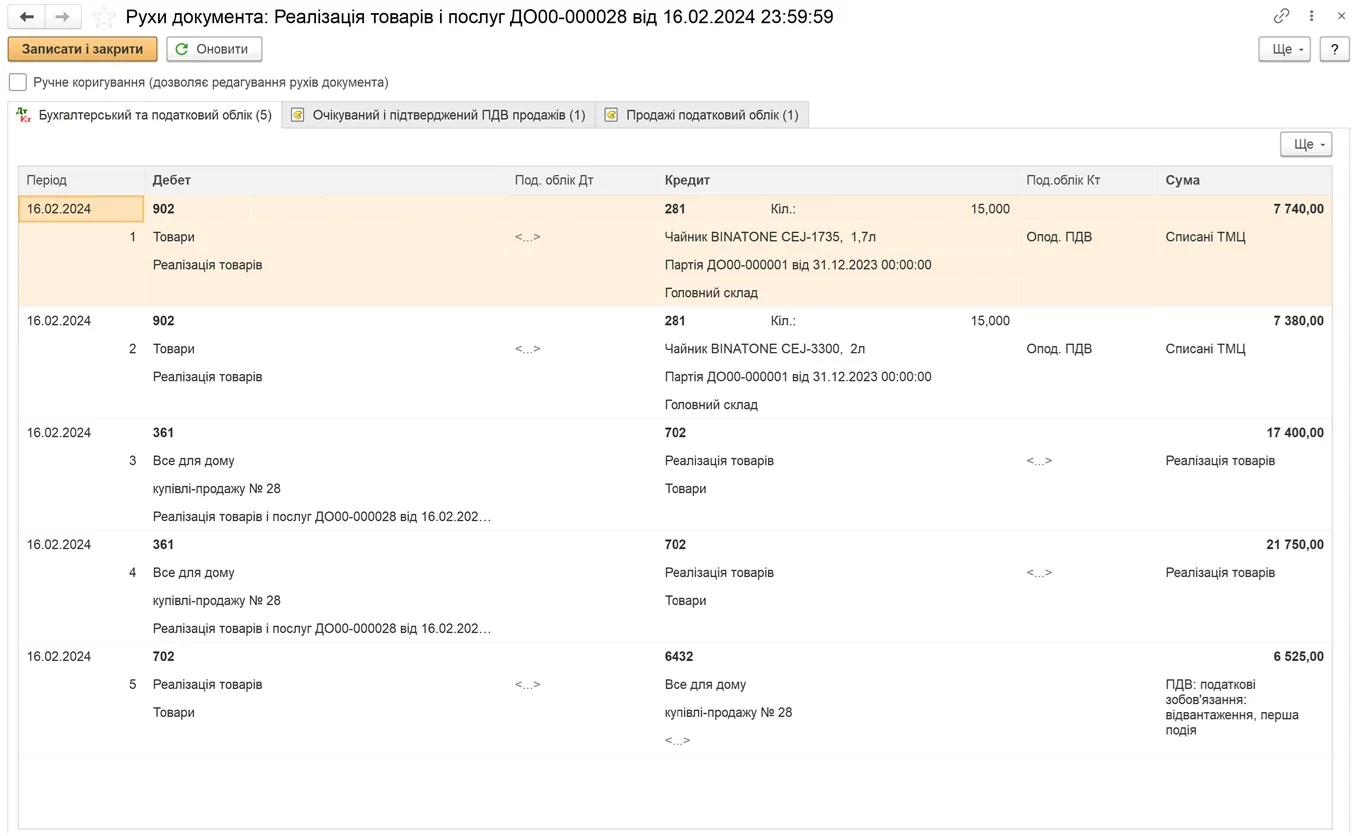Viewport: 1360px width, 836px height.
Task: Add document to favorites with star icon
Action: click(x=103, y=17)
